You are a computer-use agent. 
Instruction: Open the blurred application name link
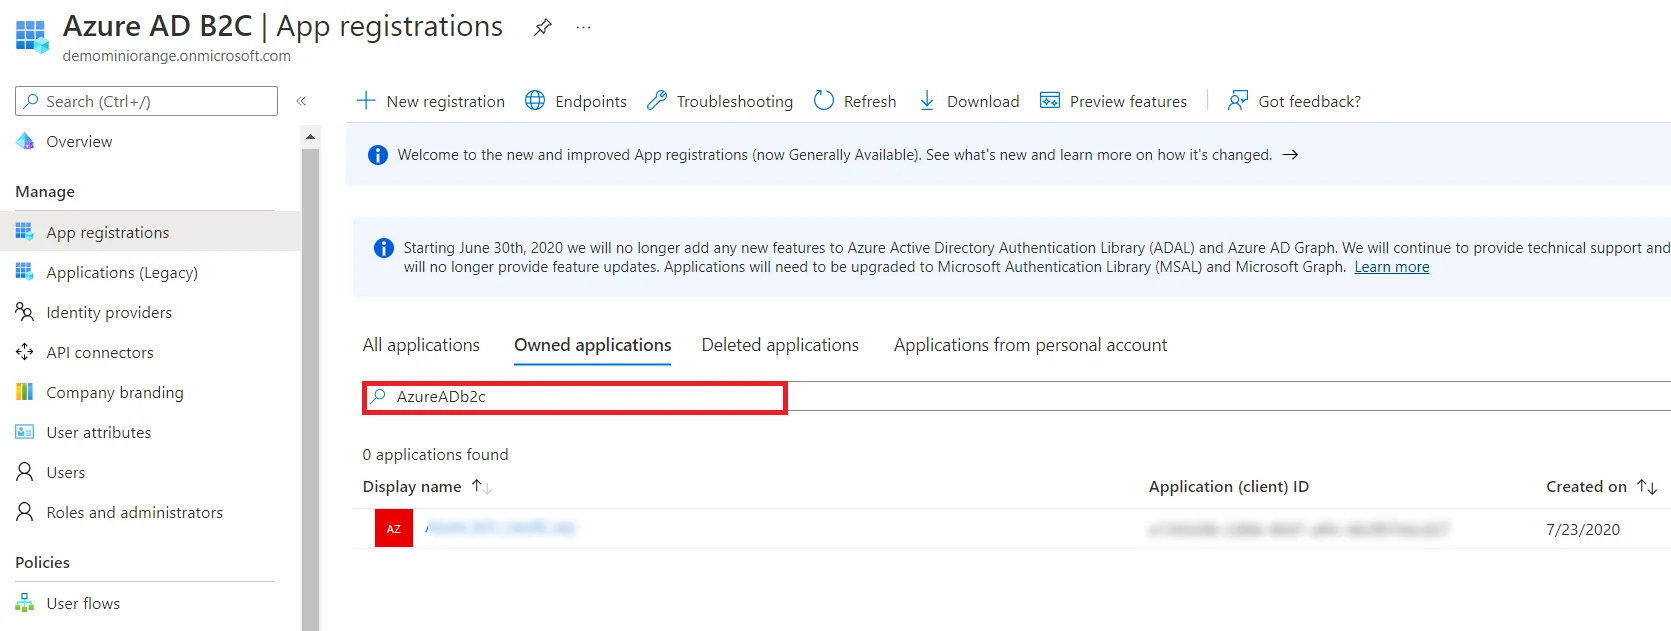[x=500, y=527]
